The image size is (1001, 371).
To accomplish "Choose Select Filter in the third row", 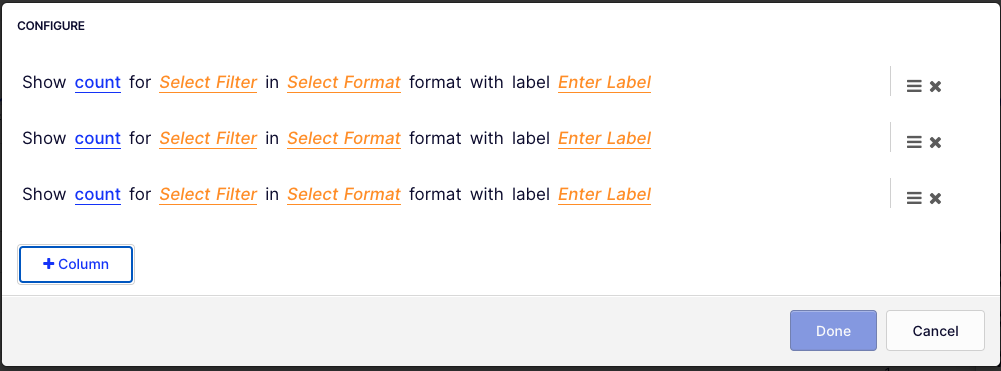I will pyautogui.click(x=208, y=194).
